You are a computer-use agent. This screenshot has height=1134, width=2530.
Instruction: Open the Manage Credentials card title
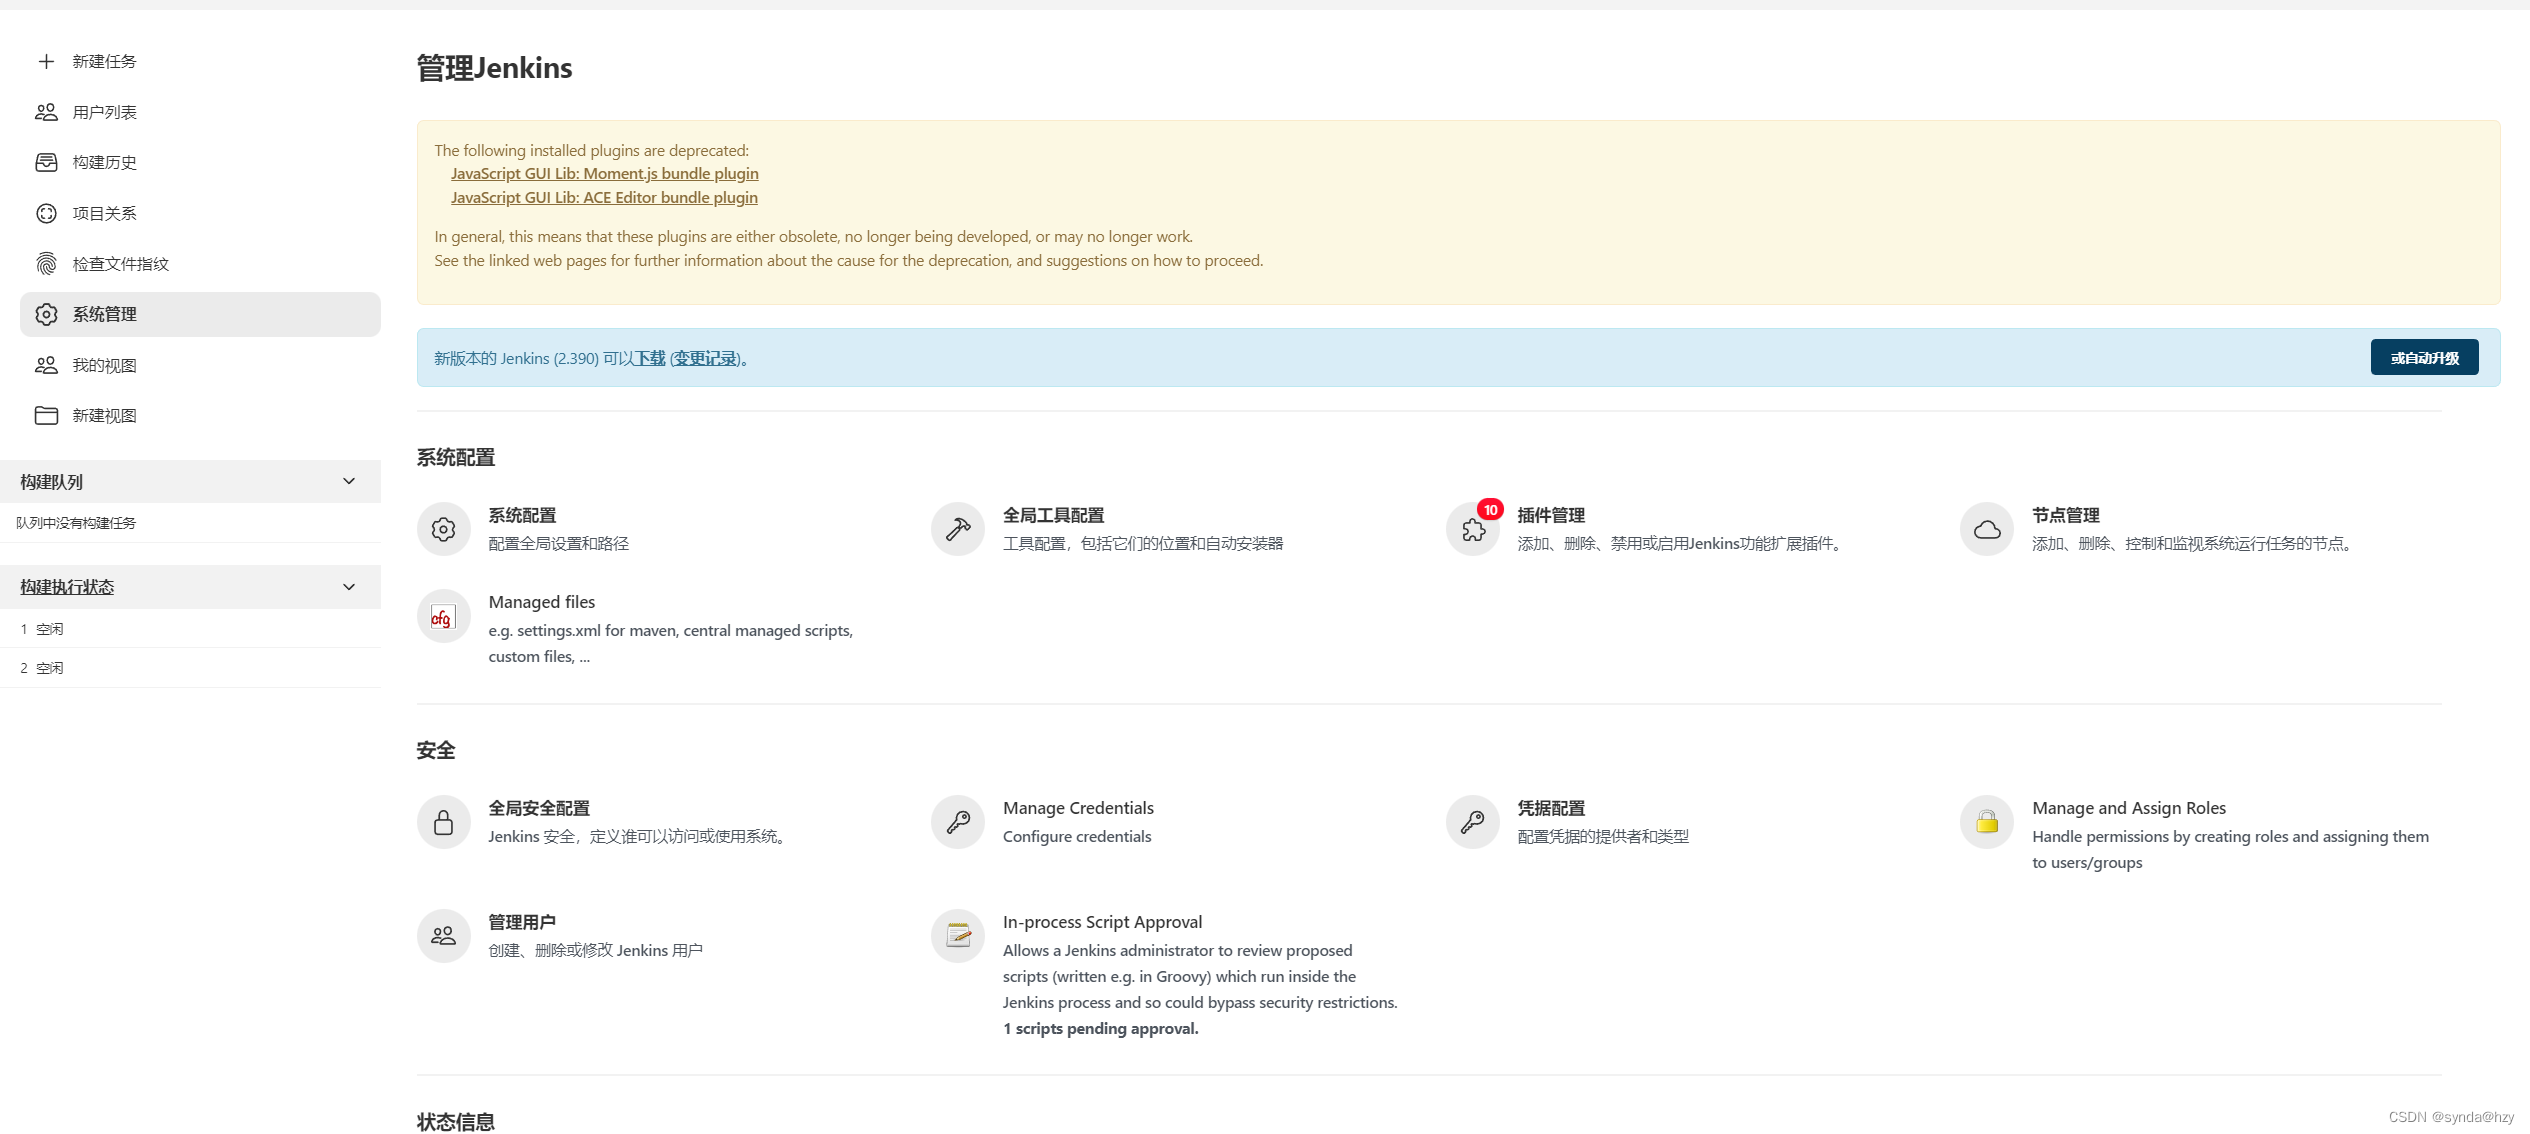pos(1078,808)
